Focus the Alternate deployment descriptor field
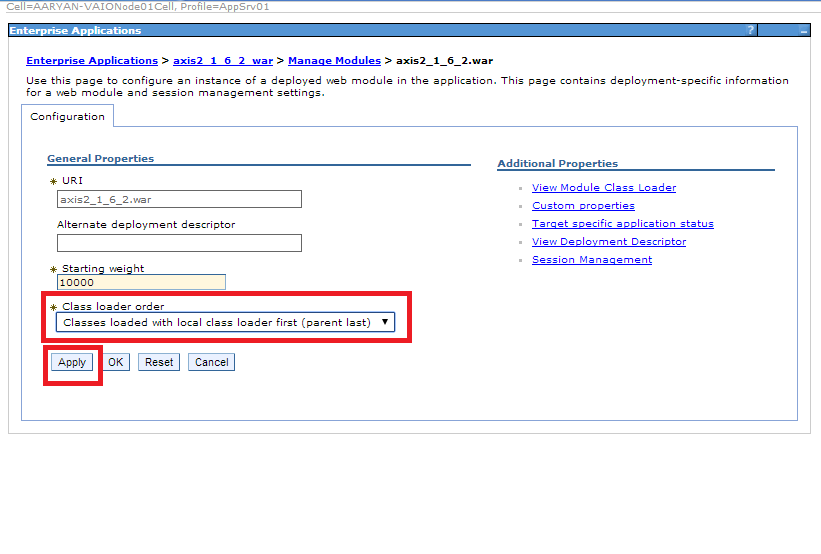Screen dimensions: 821x554 (179, 243)
